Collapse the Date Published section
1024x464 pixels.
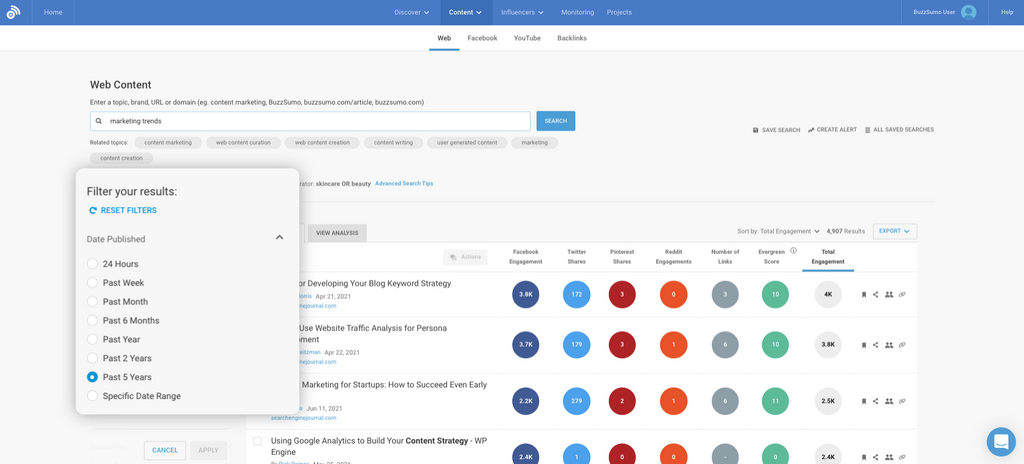click(x=279, y=238)
